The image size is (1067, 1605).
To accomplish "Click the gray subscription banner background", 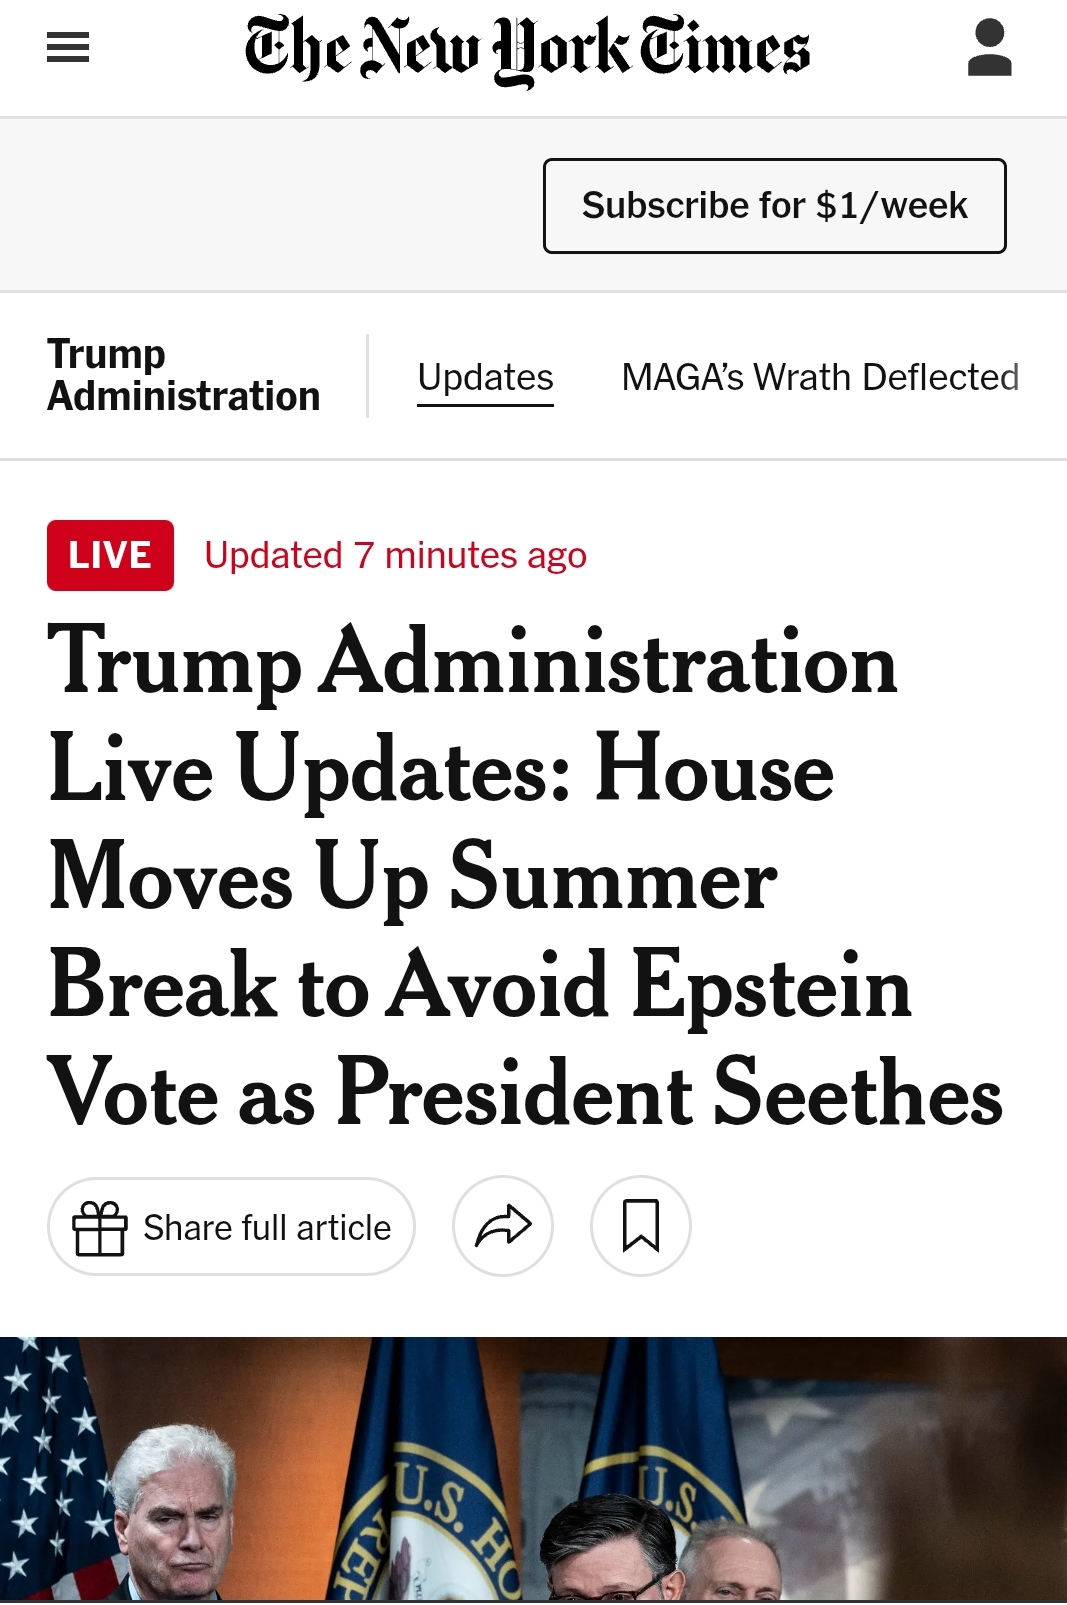I will tap(270, 206).
